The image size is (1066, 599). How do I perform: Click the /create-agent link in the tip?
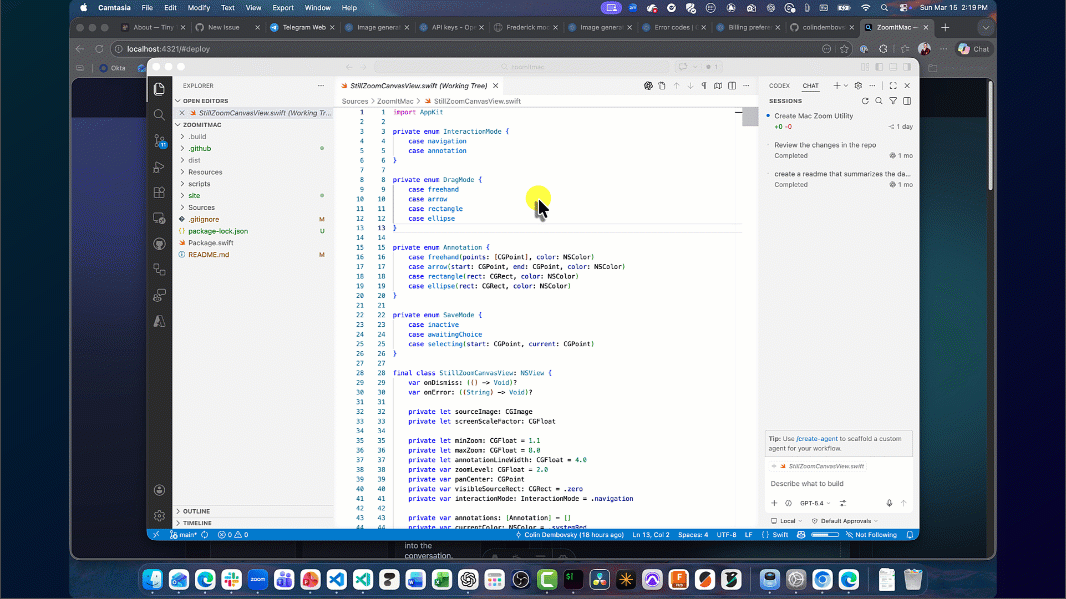point(817,438)
